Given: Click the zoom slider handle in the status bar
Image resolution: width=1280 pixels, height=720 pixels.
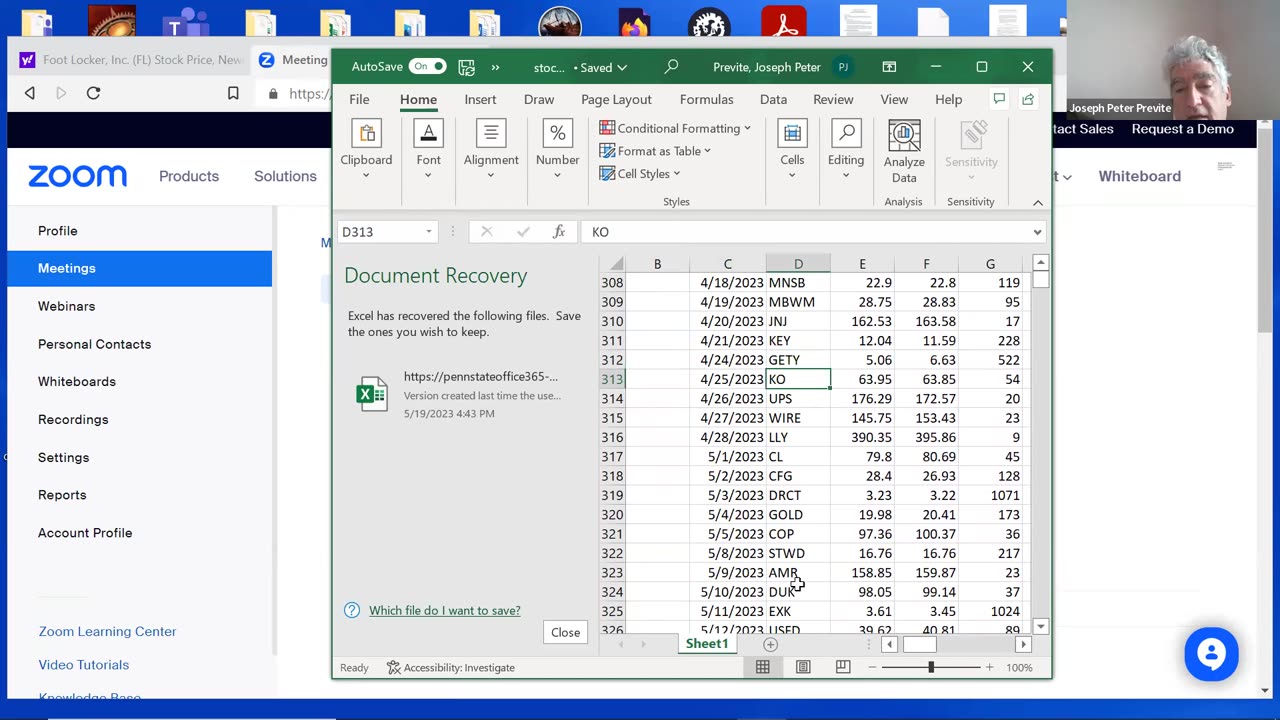Looking at the screenshot, I should [930, 667].
